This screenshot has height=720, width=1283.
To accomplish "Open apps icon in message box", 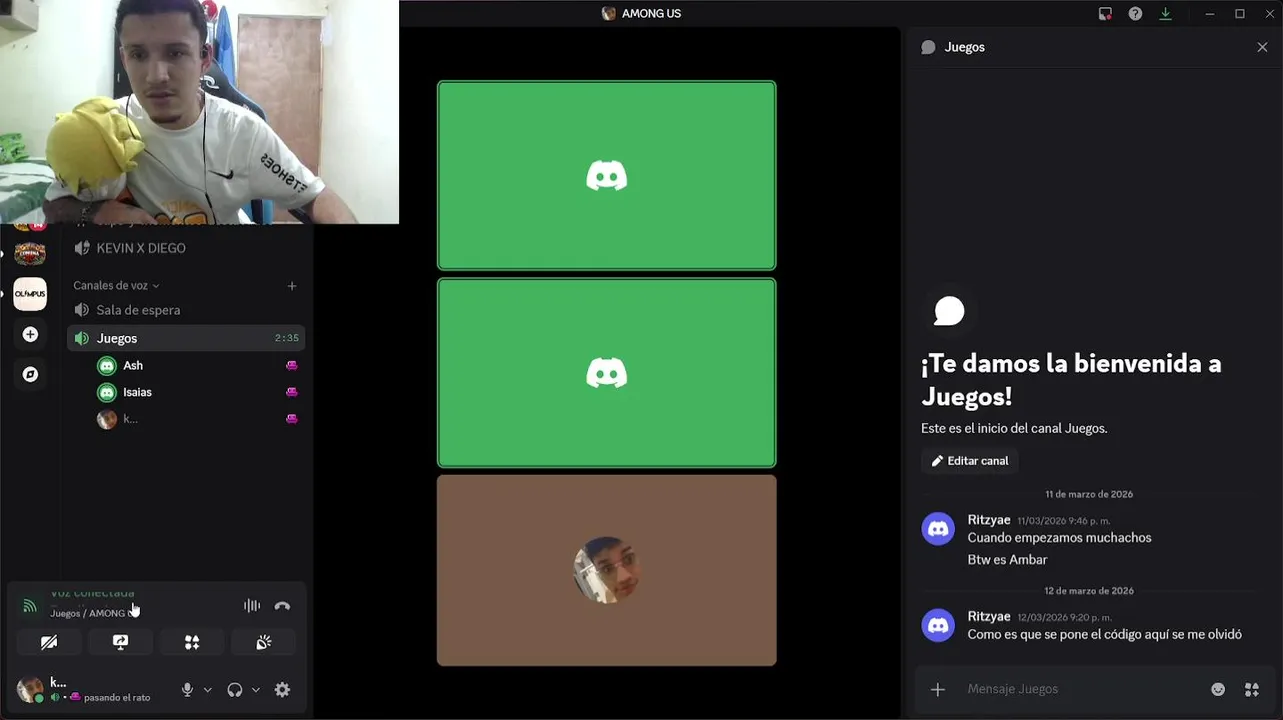I will [x=1251, y=689].
